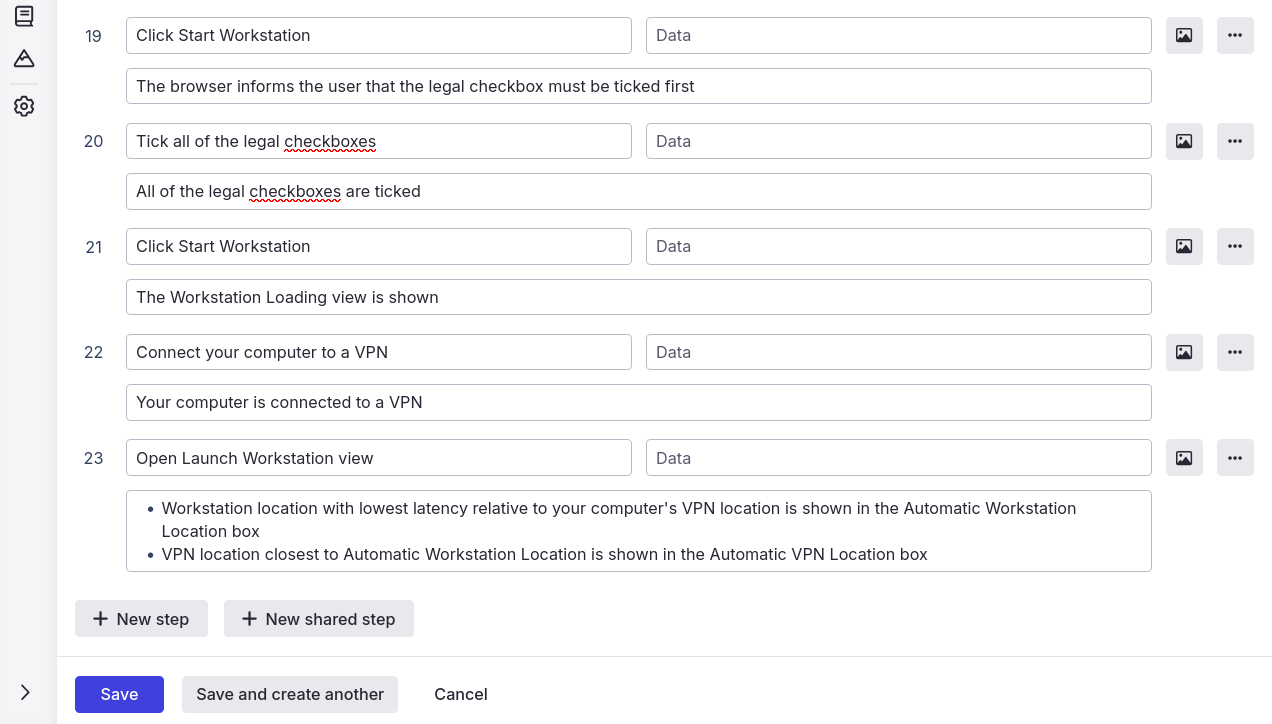1272x724 pixels.
Task: Attach an image to step 19
Action: coord(1184,35)
